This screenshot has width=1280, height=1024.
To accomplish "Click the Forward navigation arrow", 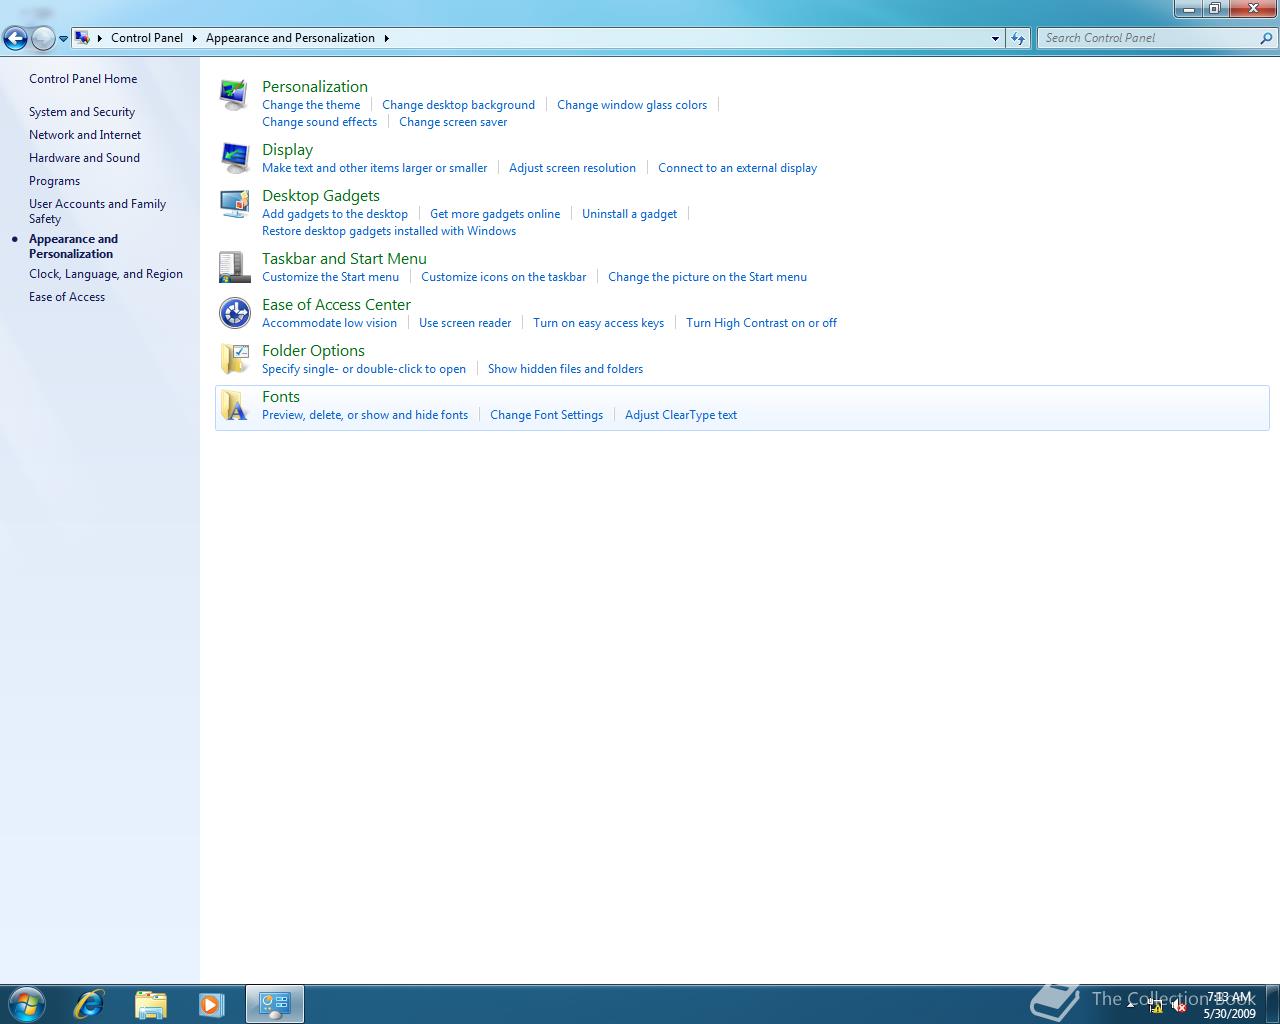I will click(43, 39).
